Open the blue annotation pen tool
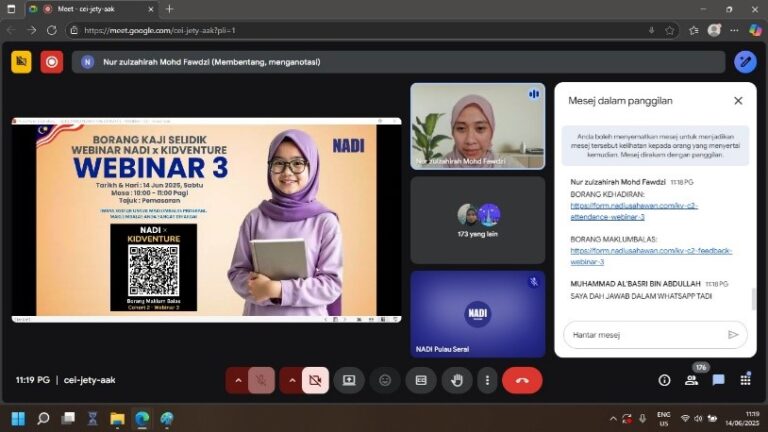The height and width of the screenshot is (432, 768). pyautogui.click(x=745, y=62)
